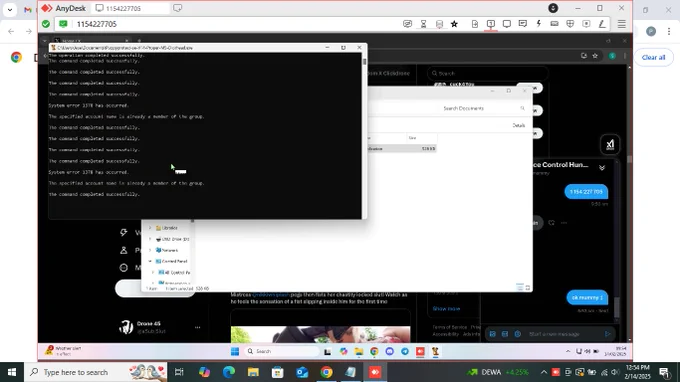Viewport: 680px width, 382px height.
Task: Expand the Libraries tree node
Action: pyautogui.click(x=150, y=228)
